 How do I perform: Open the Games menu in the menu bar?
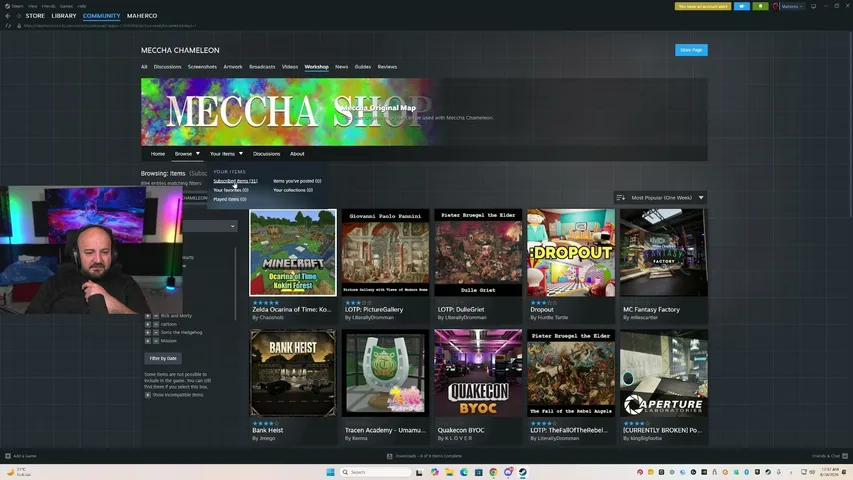[x=66, y=6]
